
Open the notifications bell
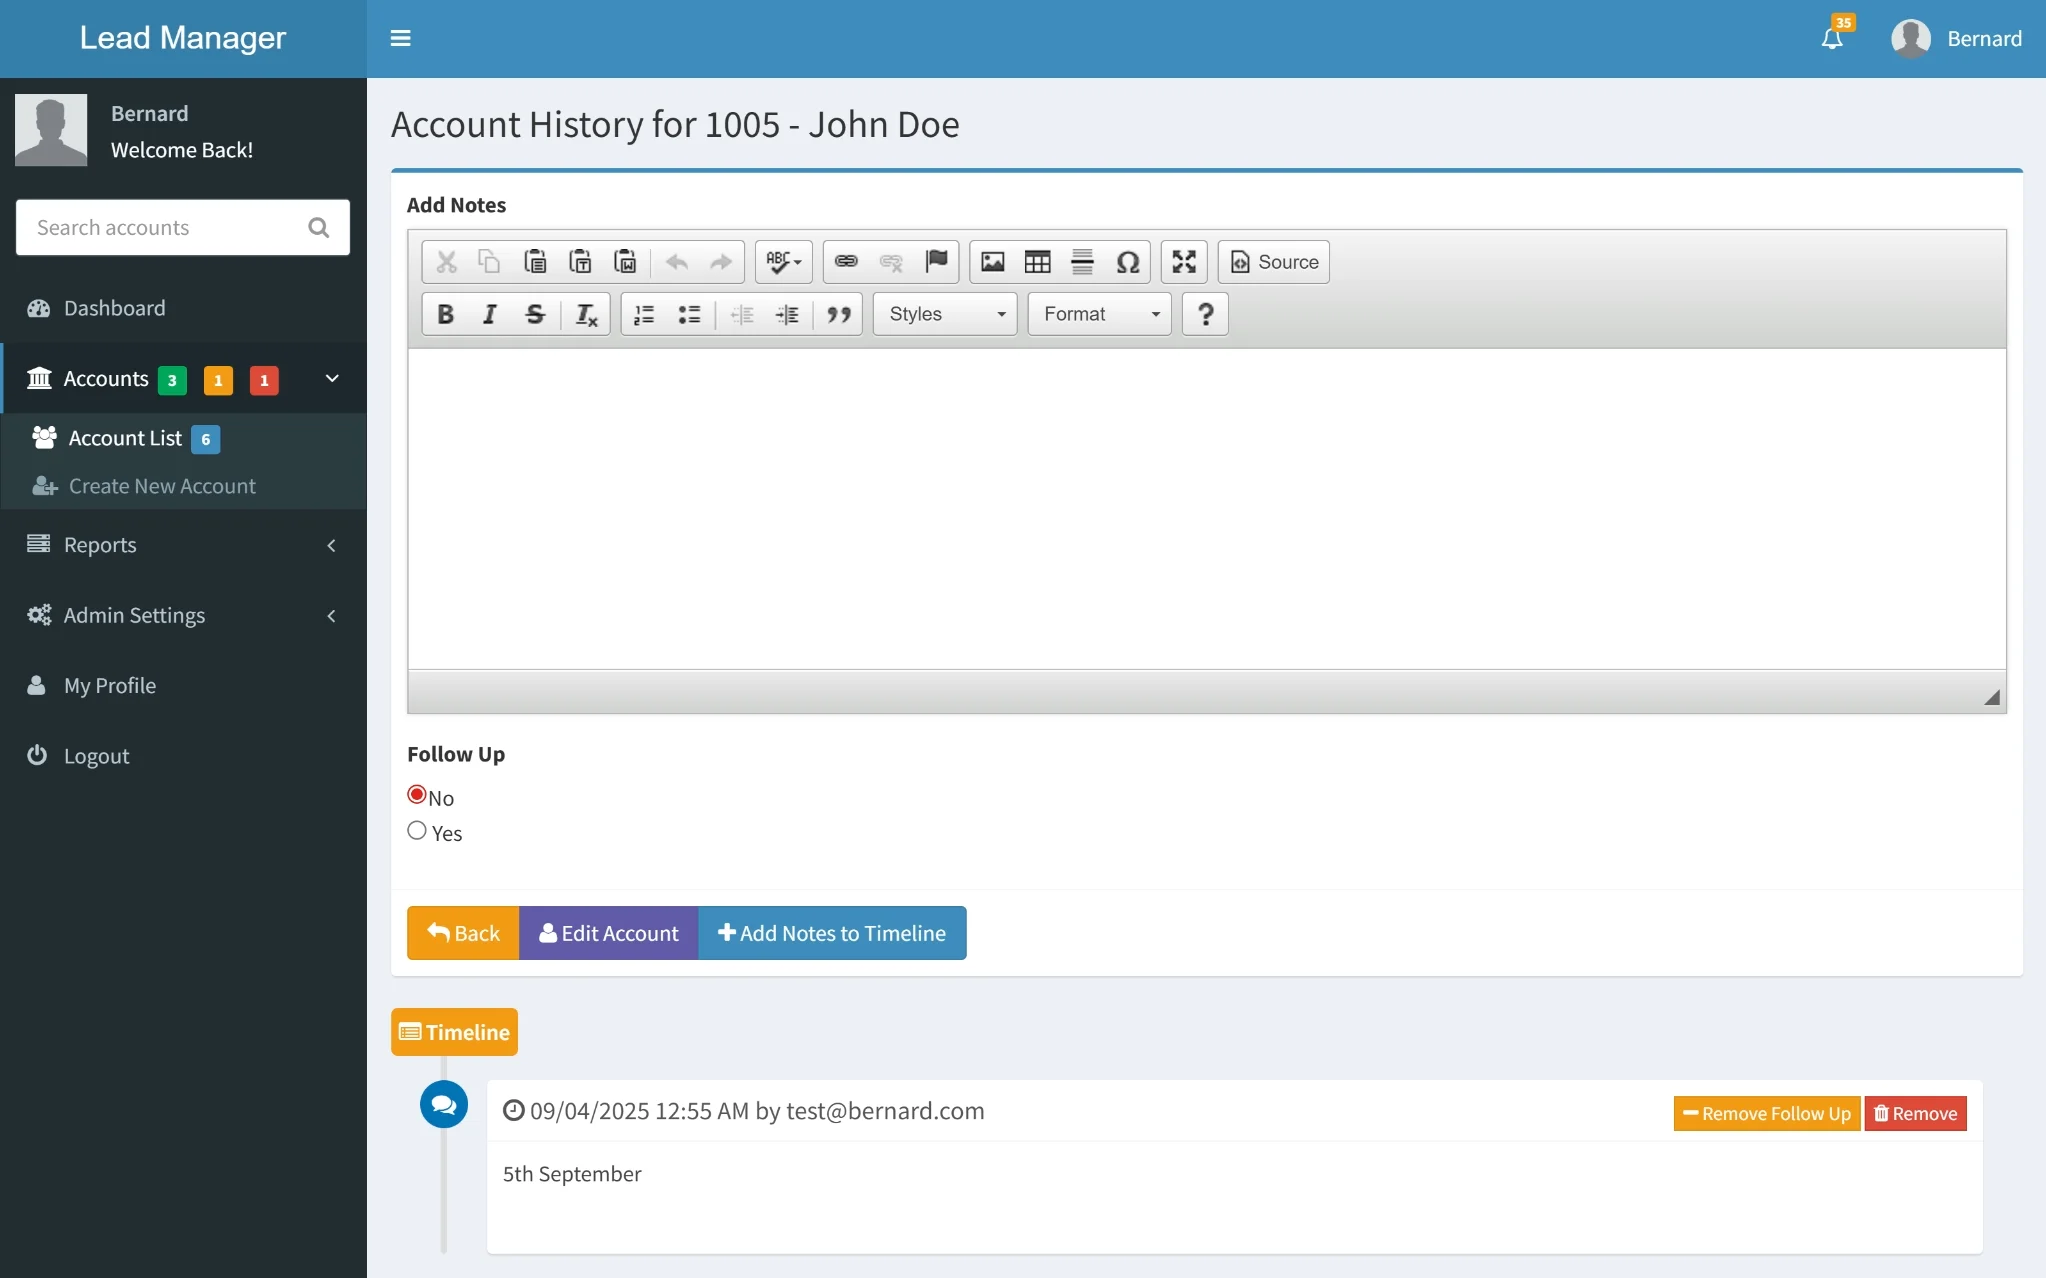(1831, 39)
